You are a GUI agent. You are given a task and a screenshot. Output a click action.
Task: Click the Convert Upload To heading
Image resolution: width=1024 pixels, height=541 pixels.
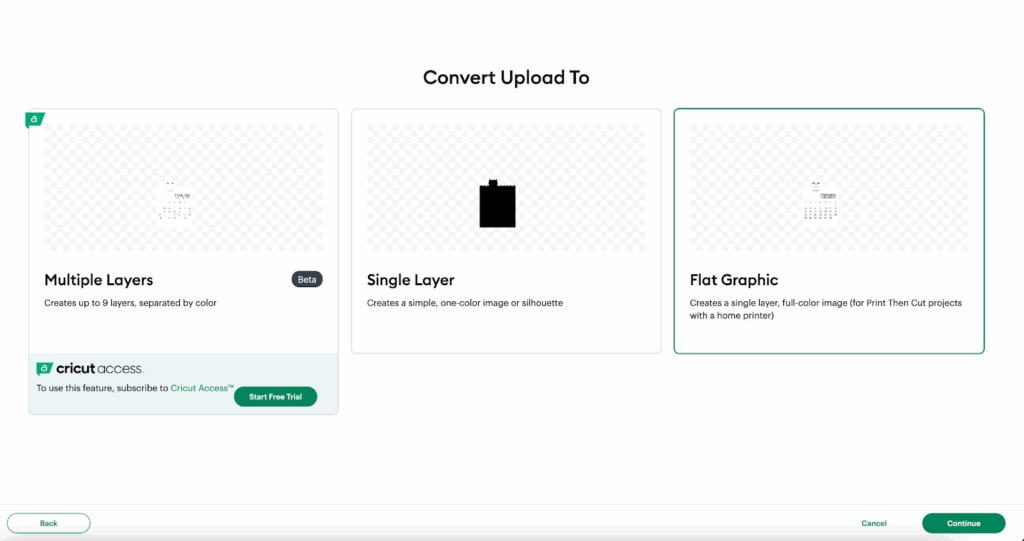pos(506,78)
